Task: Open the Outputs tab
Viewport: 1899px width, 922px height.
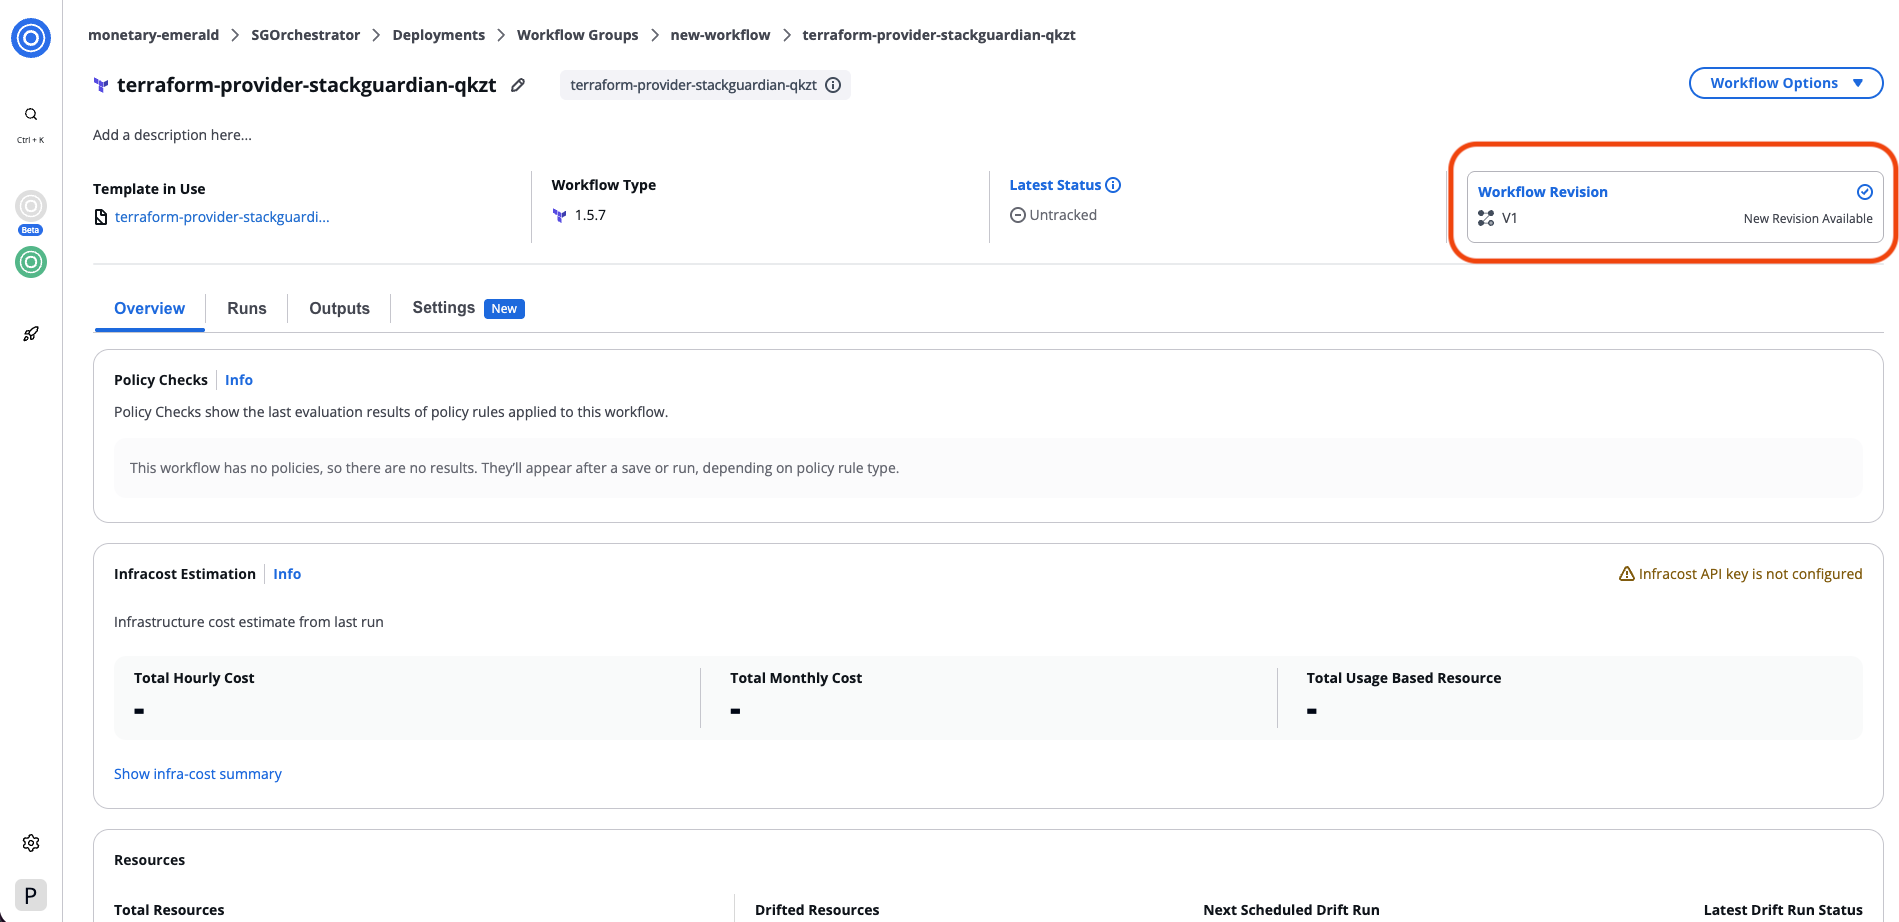Action: [x=339, y=309]
